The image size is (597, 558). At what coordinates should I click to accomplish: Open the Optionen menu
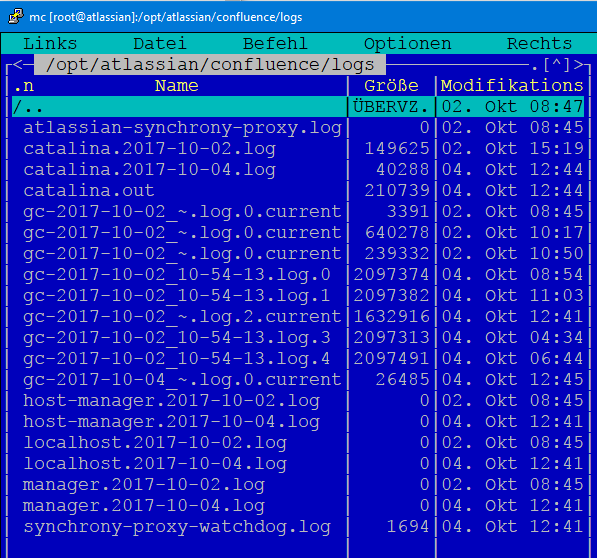pos(407,44)
